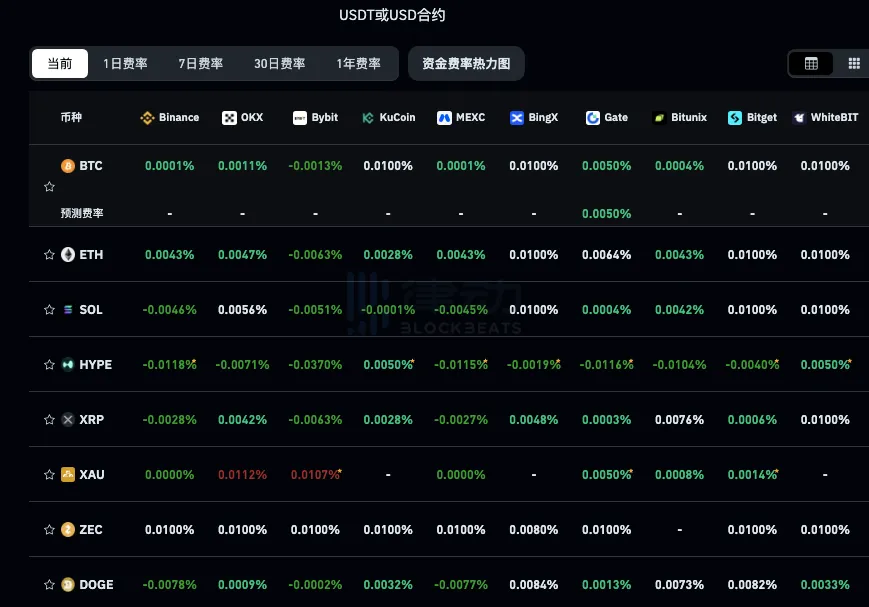Click the Bitunix exchange logo icon

659,118
